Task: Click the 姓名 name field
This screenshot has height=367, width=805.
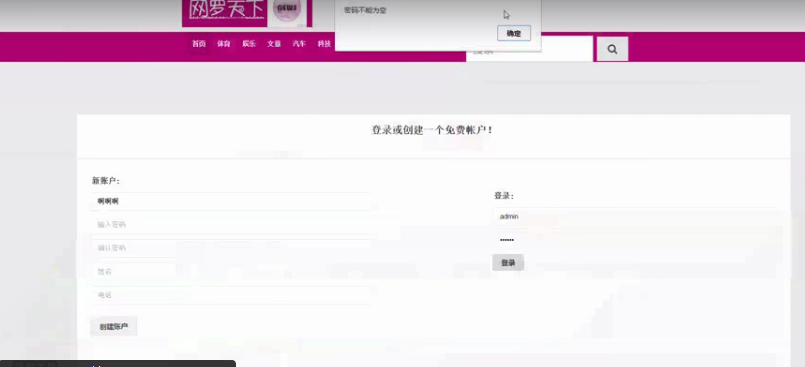Action: 231,272
